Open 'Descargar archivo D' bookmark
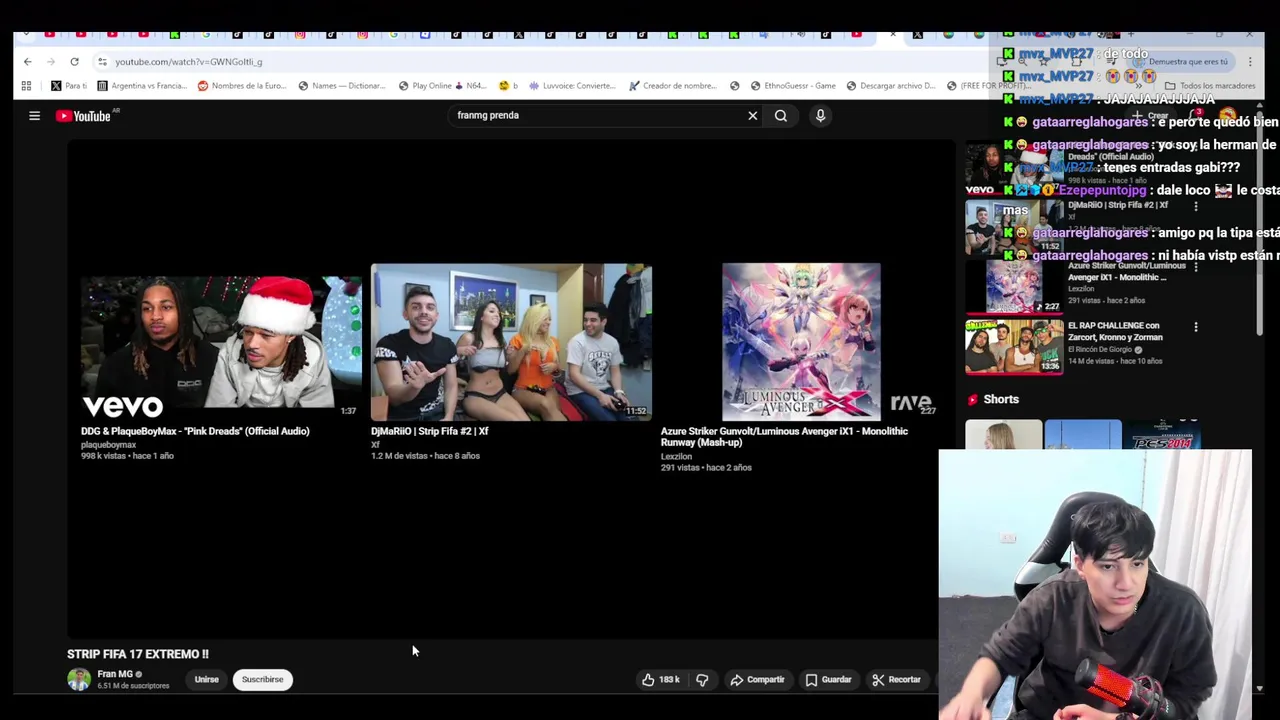Viewport: 1280px width, 720px height. pyautogui.click(x=890, y=86)
